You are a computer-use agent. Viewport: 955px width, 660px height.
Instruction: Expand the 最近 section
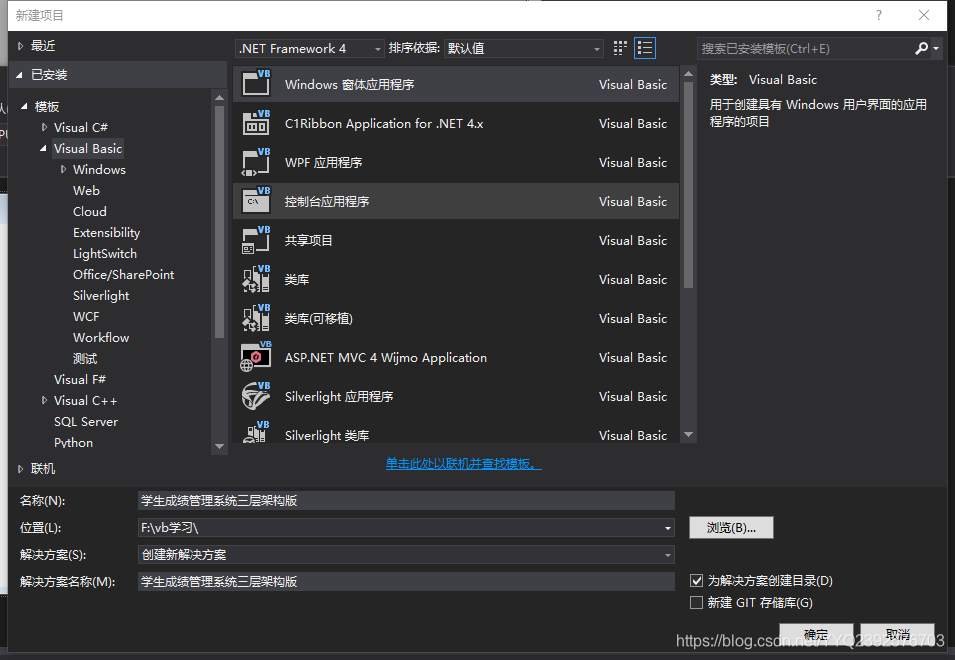click(x=20, y=46)
